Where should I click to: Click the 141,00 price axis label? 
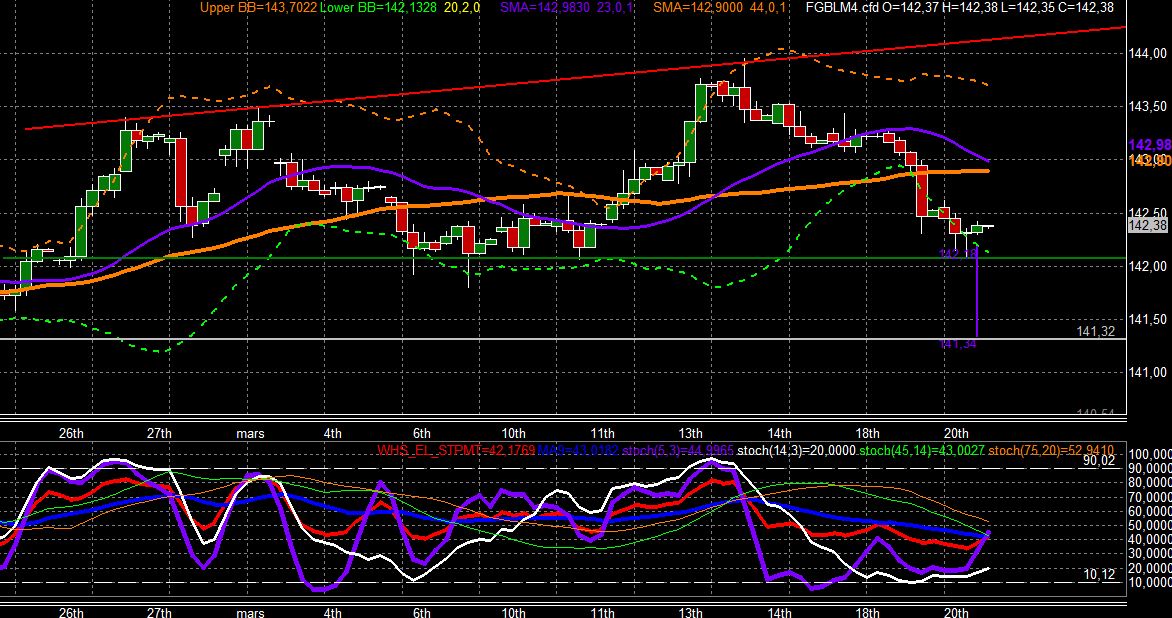(1148, 373)
